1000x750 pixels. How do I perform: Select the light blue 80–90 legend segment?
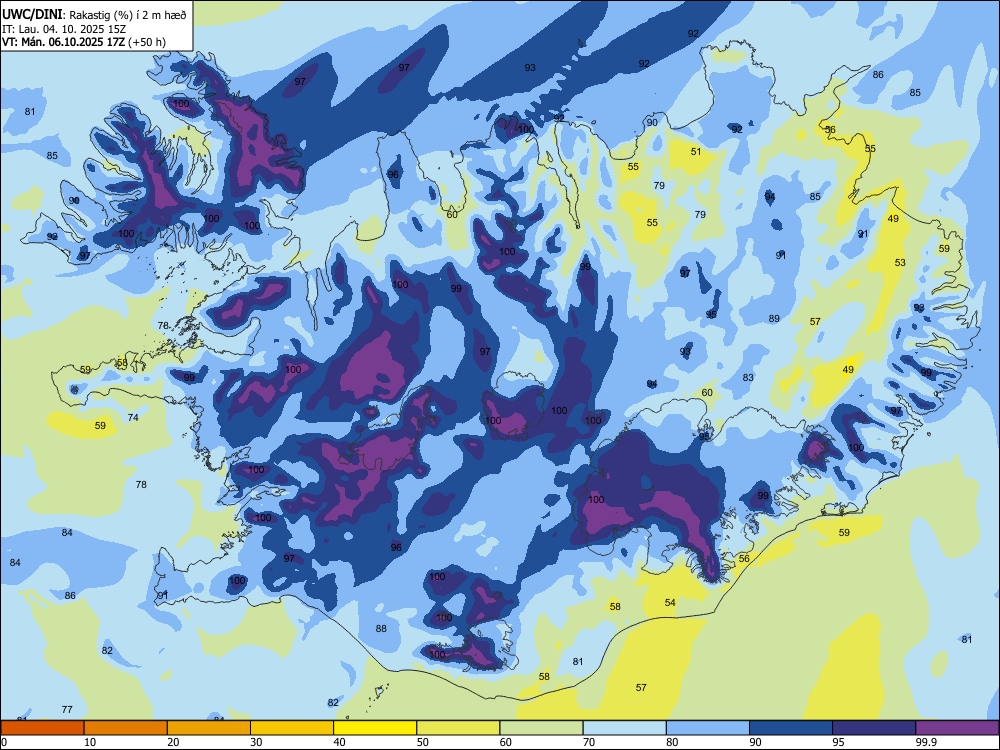pos(708,728)
